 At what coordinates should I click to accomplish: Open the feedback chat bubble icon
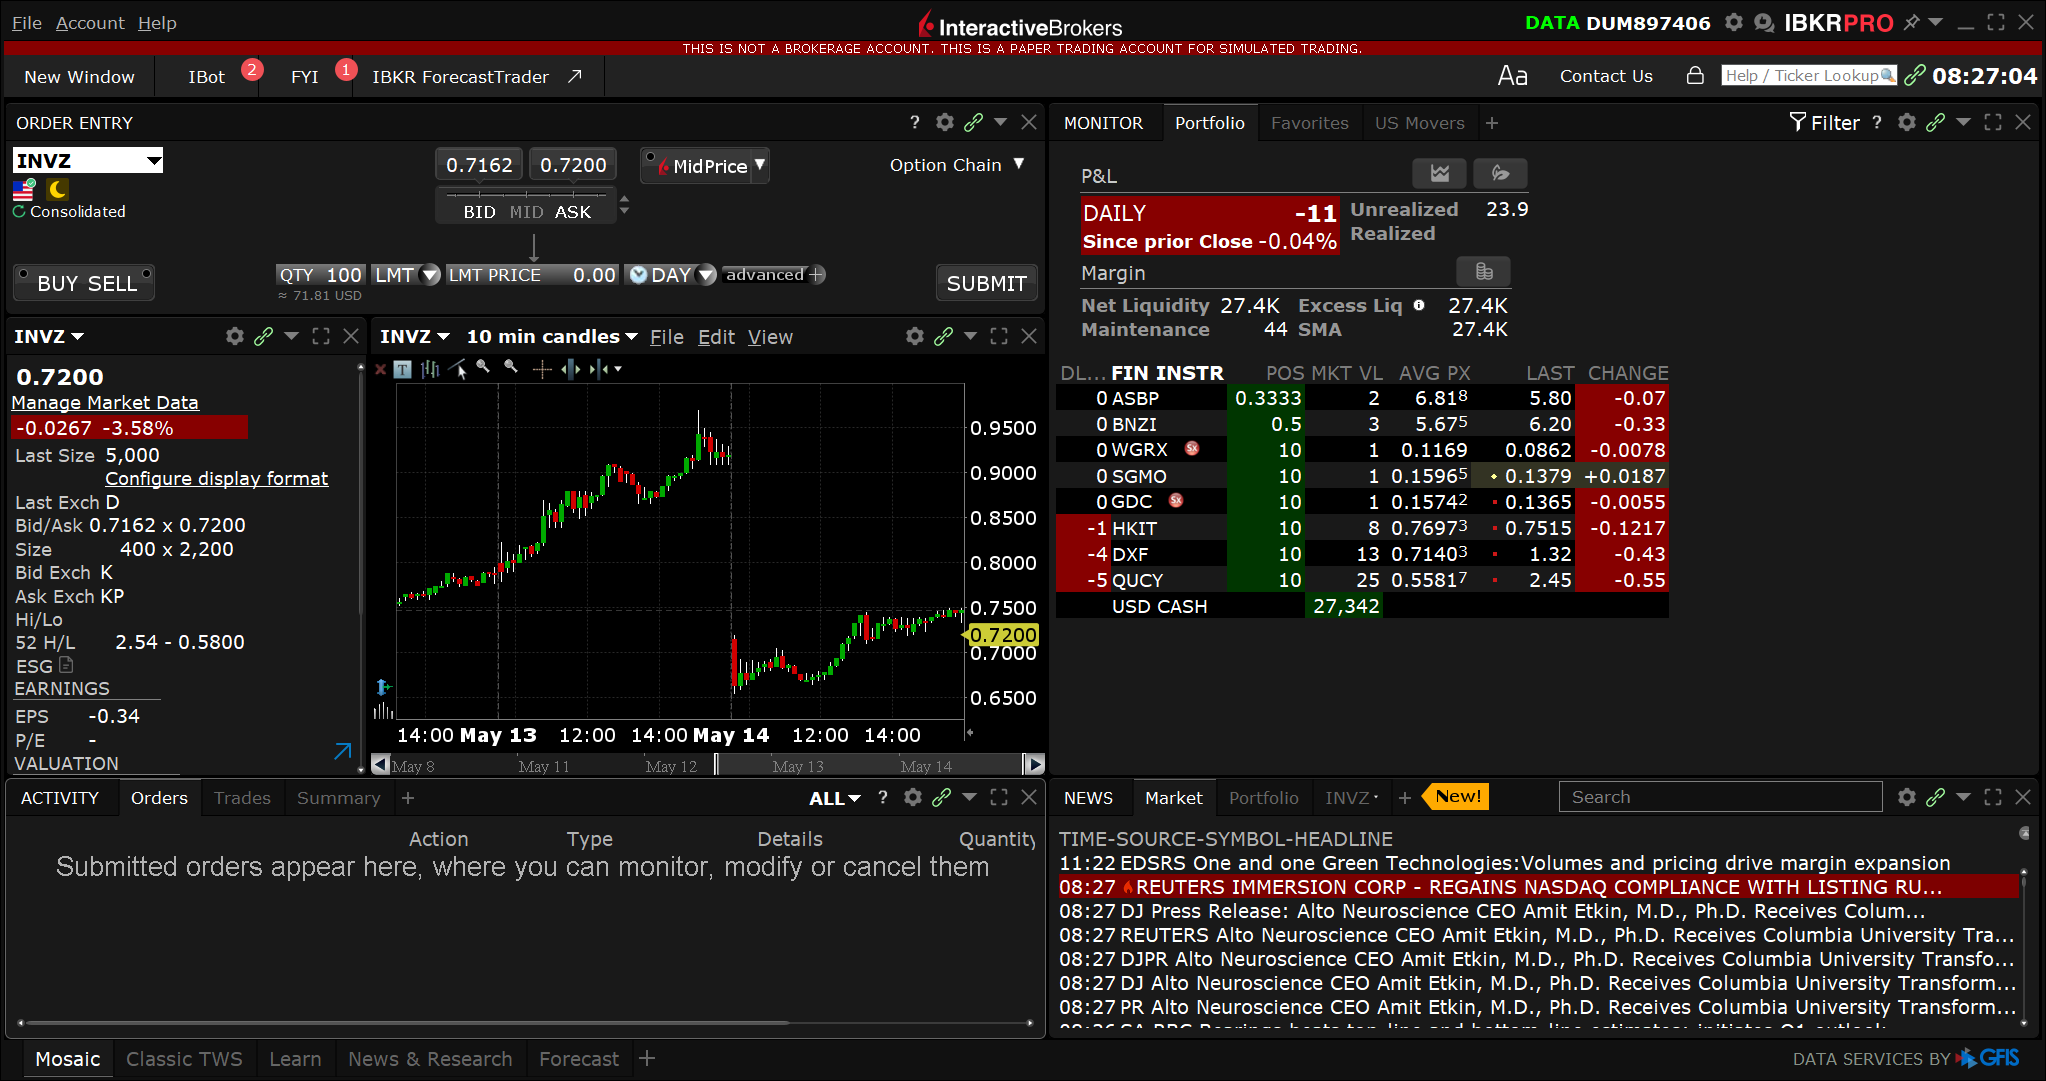pyautogui.click(x=1764, y=22)
